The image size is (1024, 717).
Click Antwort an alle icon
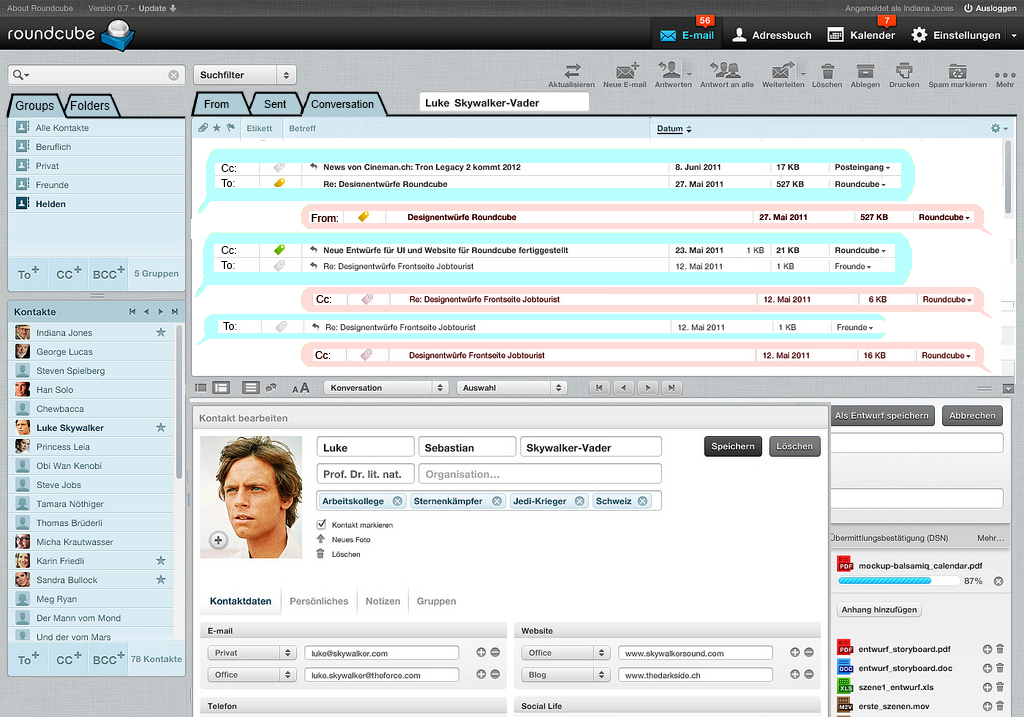(x=726, y=69)
